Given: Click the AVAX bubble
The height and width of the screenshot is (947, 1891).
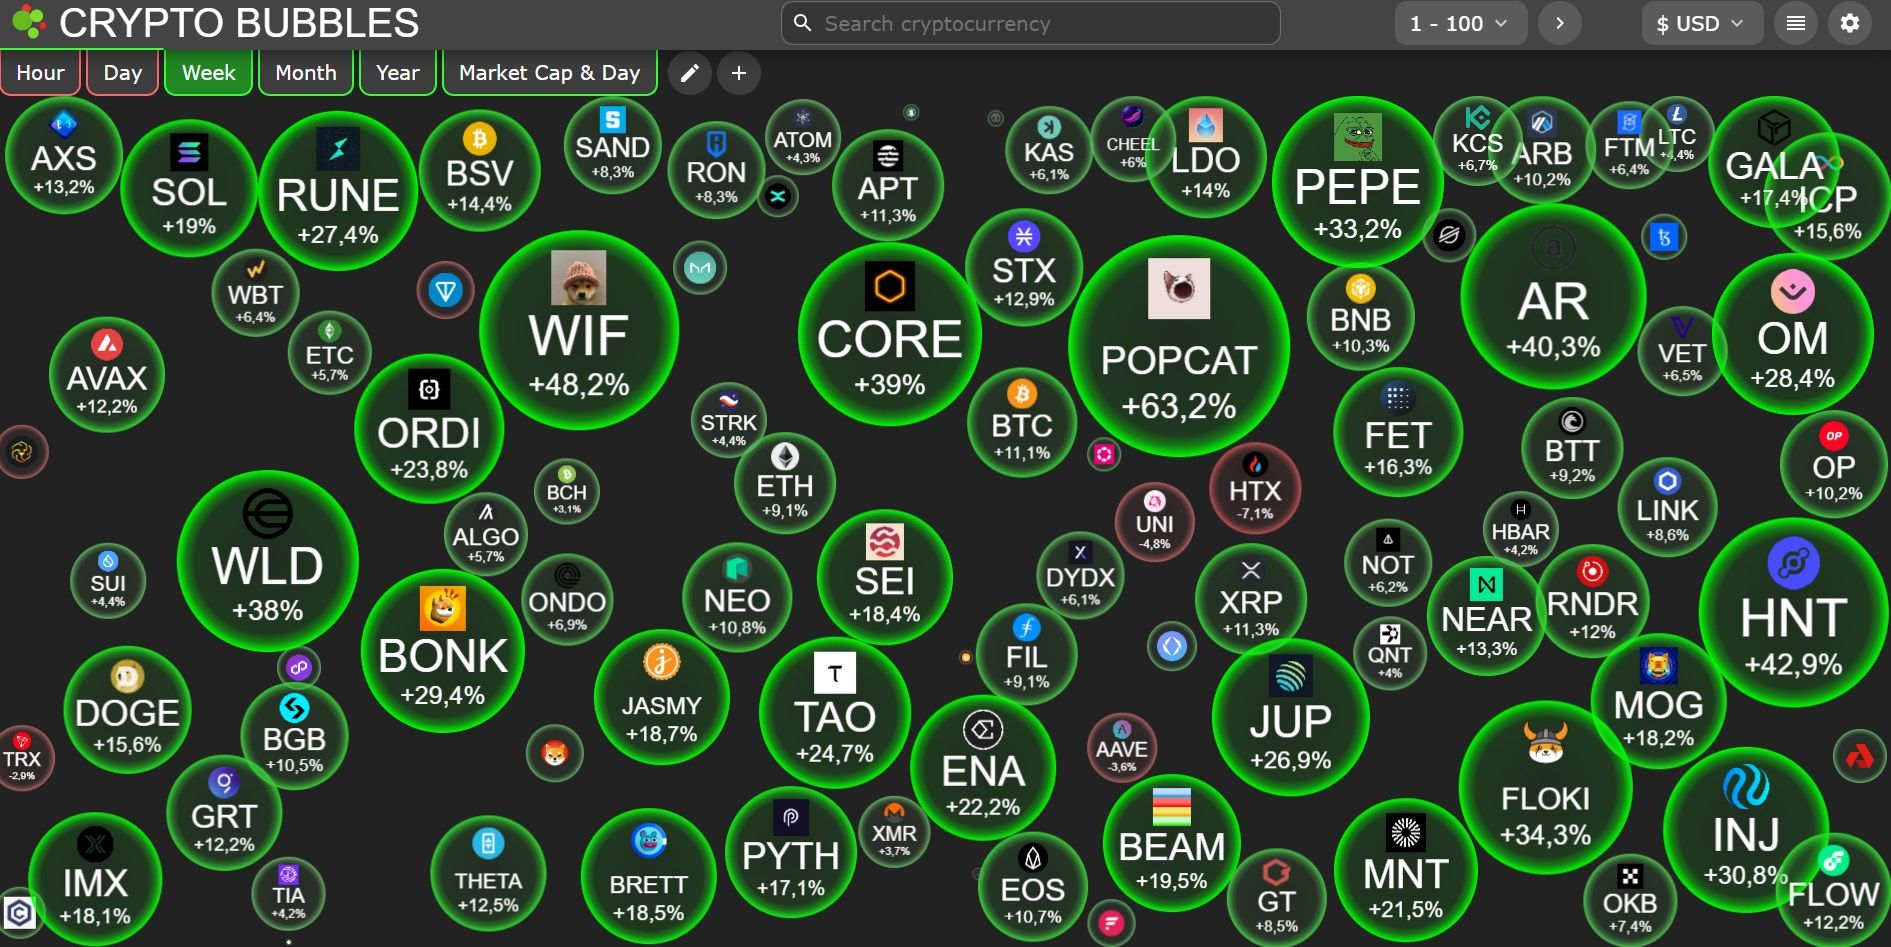Looking at the screenshot, I should (107, 374).
